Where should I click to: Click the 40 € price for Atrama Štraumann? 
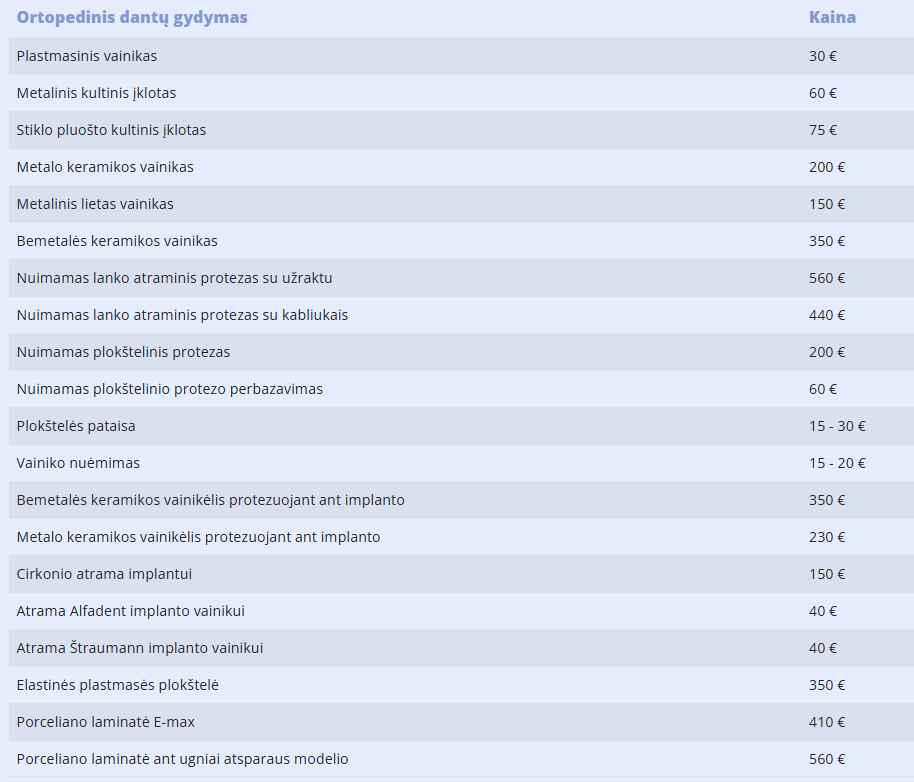point(822,648)
